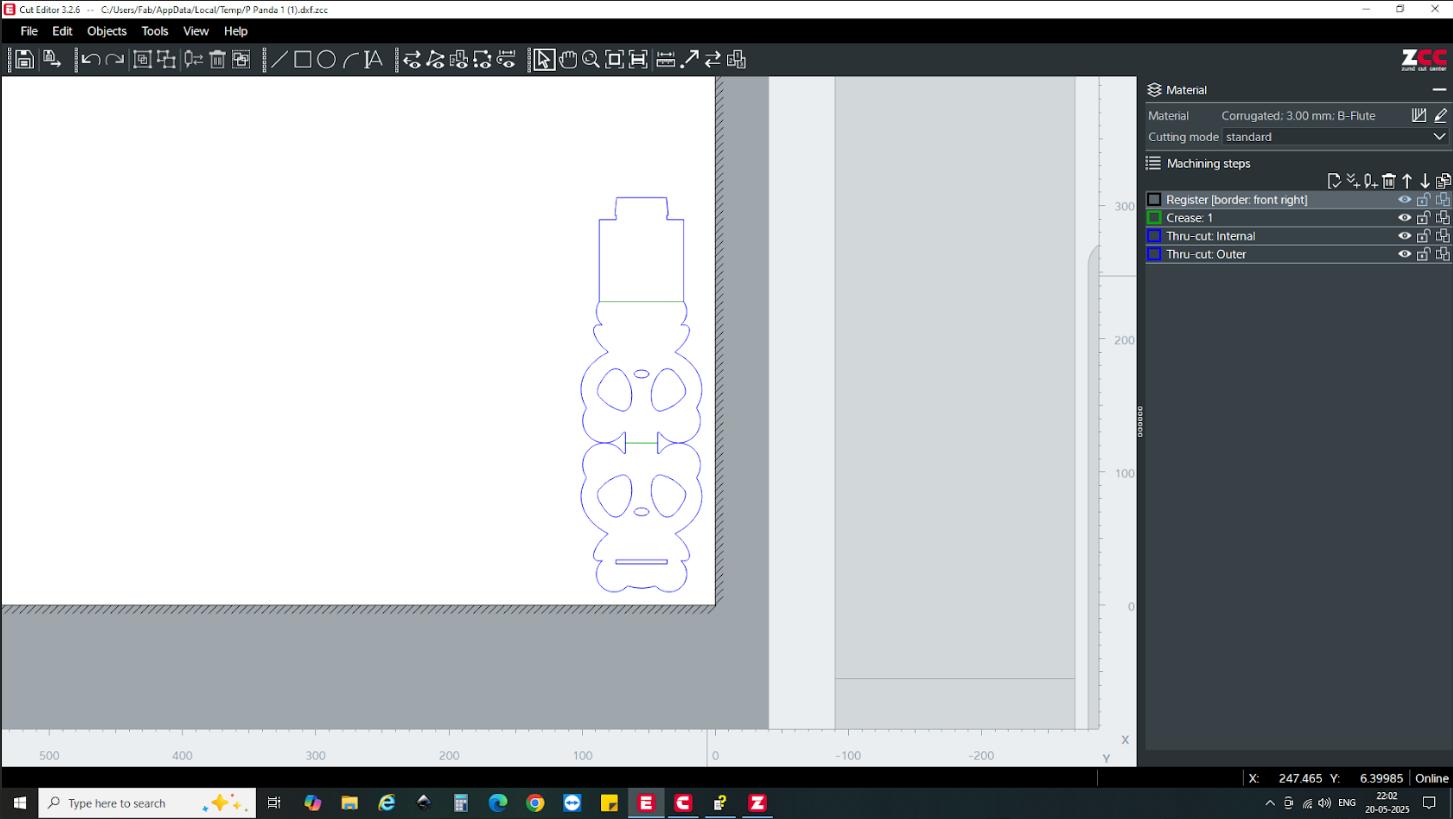Click the swap arrows toolbar icon
This screenshot has height=819, width=1453.
coord(713,60)
